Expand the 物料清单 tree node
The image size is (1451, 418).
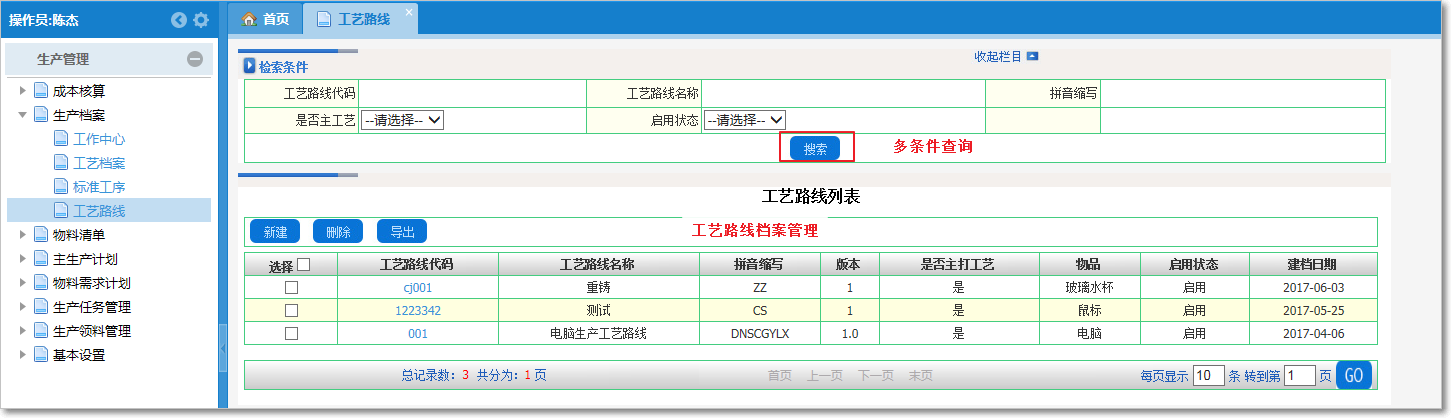pos(23,235)
